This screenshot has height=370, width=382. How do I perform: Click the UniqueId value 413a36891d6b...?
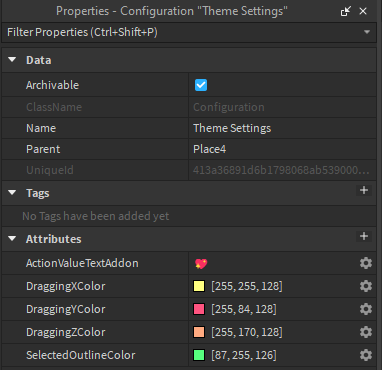pyautogui.click(x=281, y=170)
